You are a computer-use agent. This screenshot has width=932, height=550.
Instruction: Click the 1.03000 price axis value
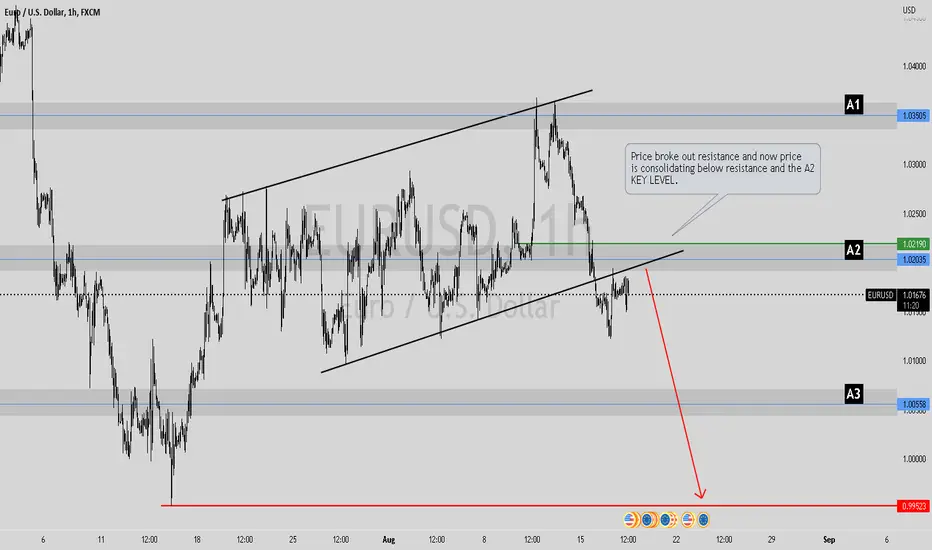pos(914,164)
